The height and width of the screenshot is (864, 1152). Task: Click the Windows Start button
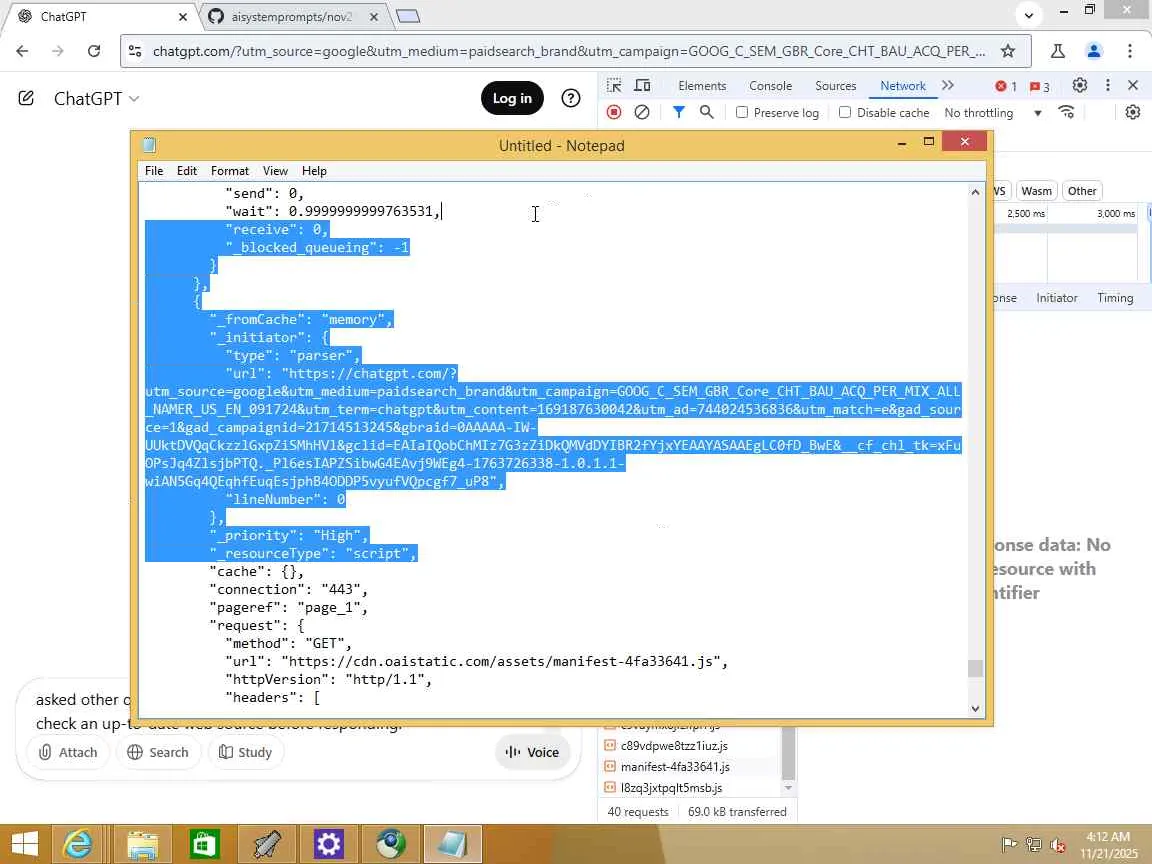coord(24,844)
